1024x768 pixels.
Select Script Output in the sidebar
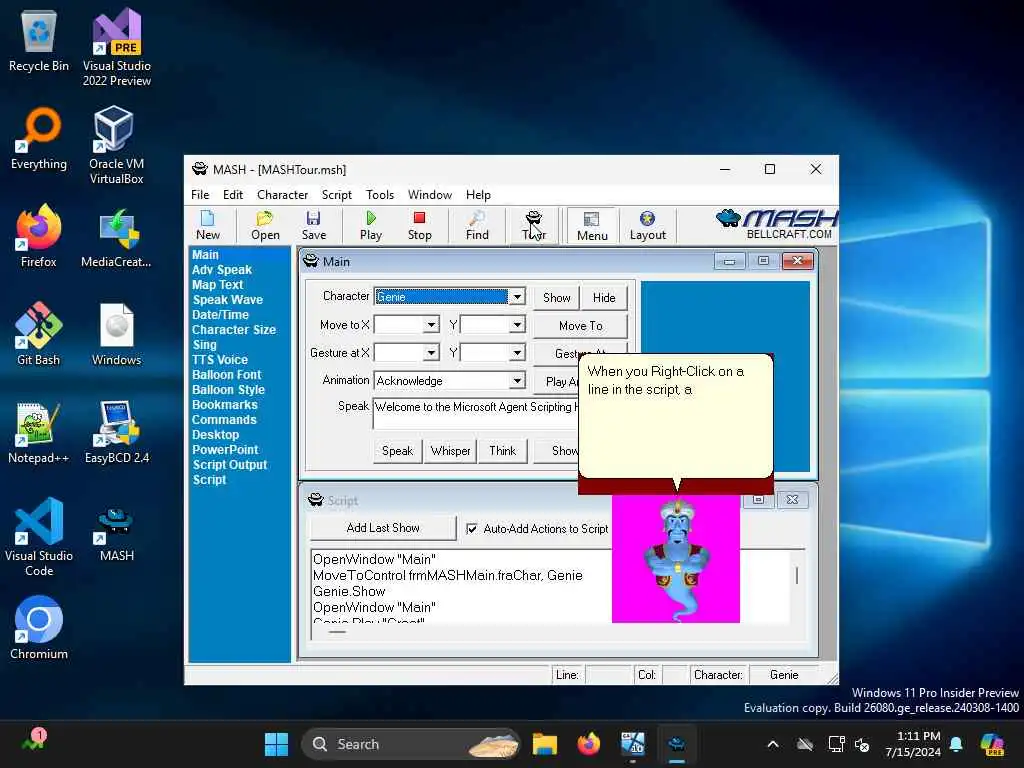coord(229,465)
